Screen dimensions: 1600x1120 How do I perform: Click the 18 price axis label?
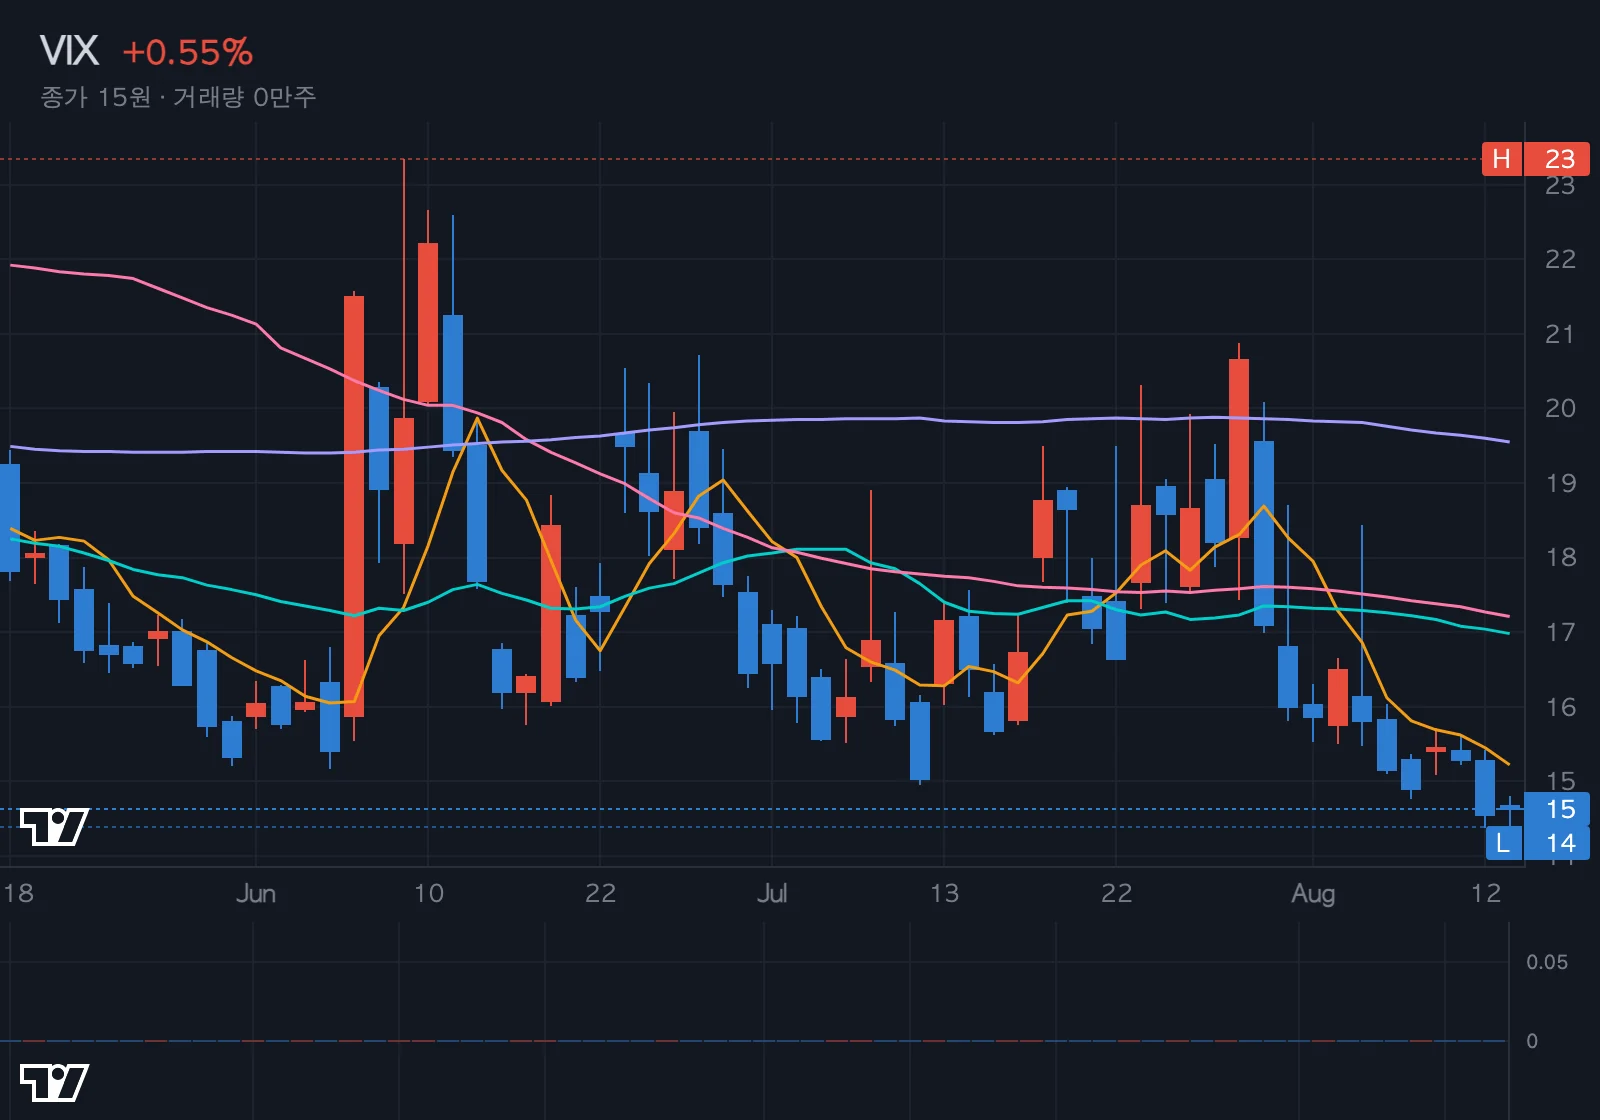coord(1560,557)
